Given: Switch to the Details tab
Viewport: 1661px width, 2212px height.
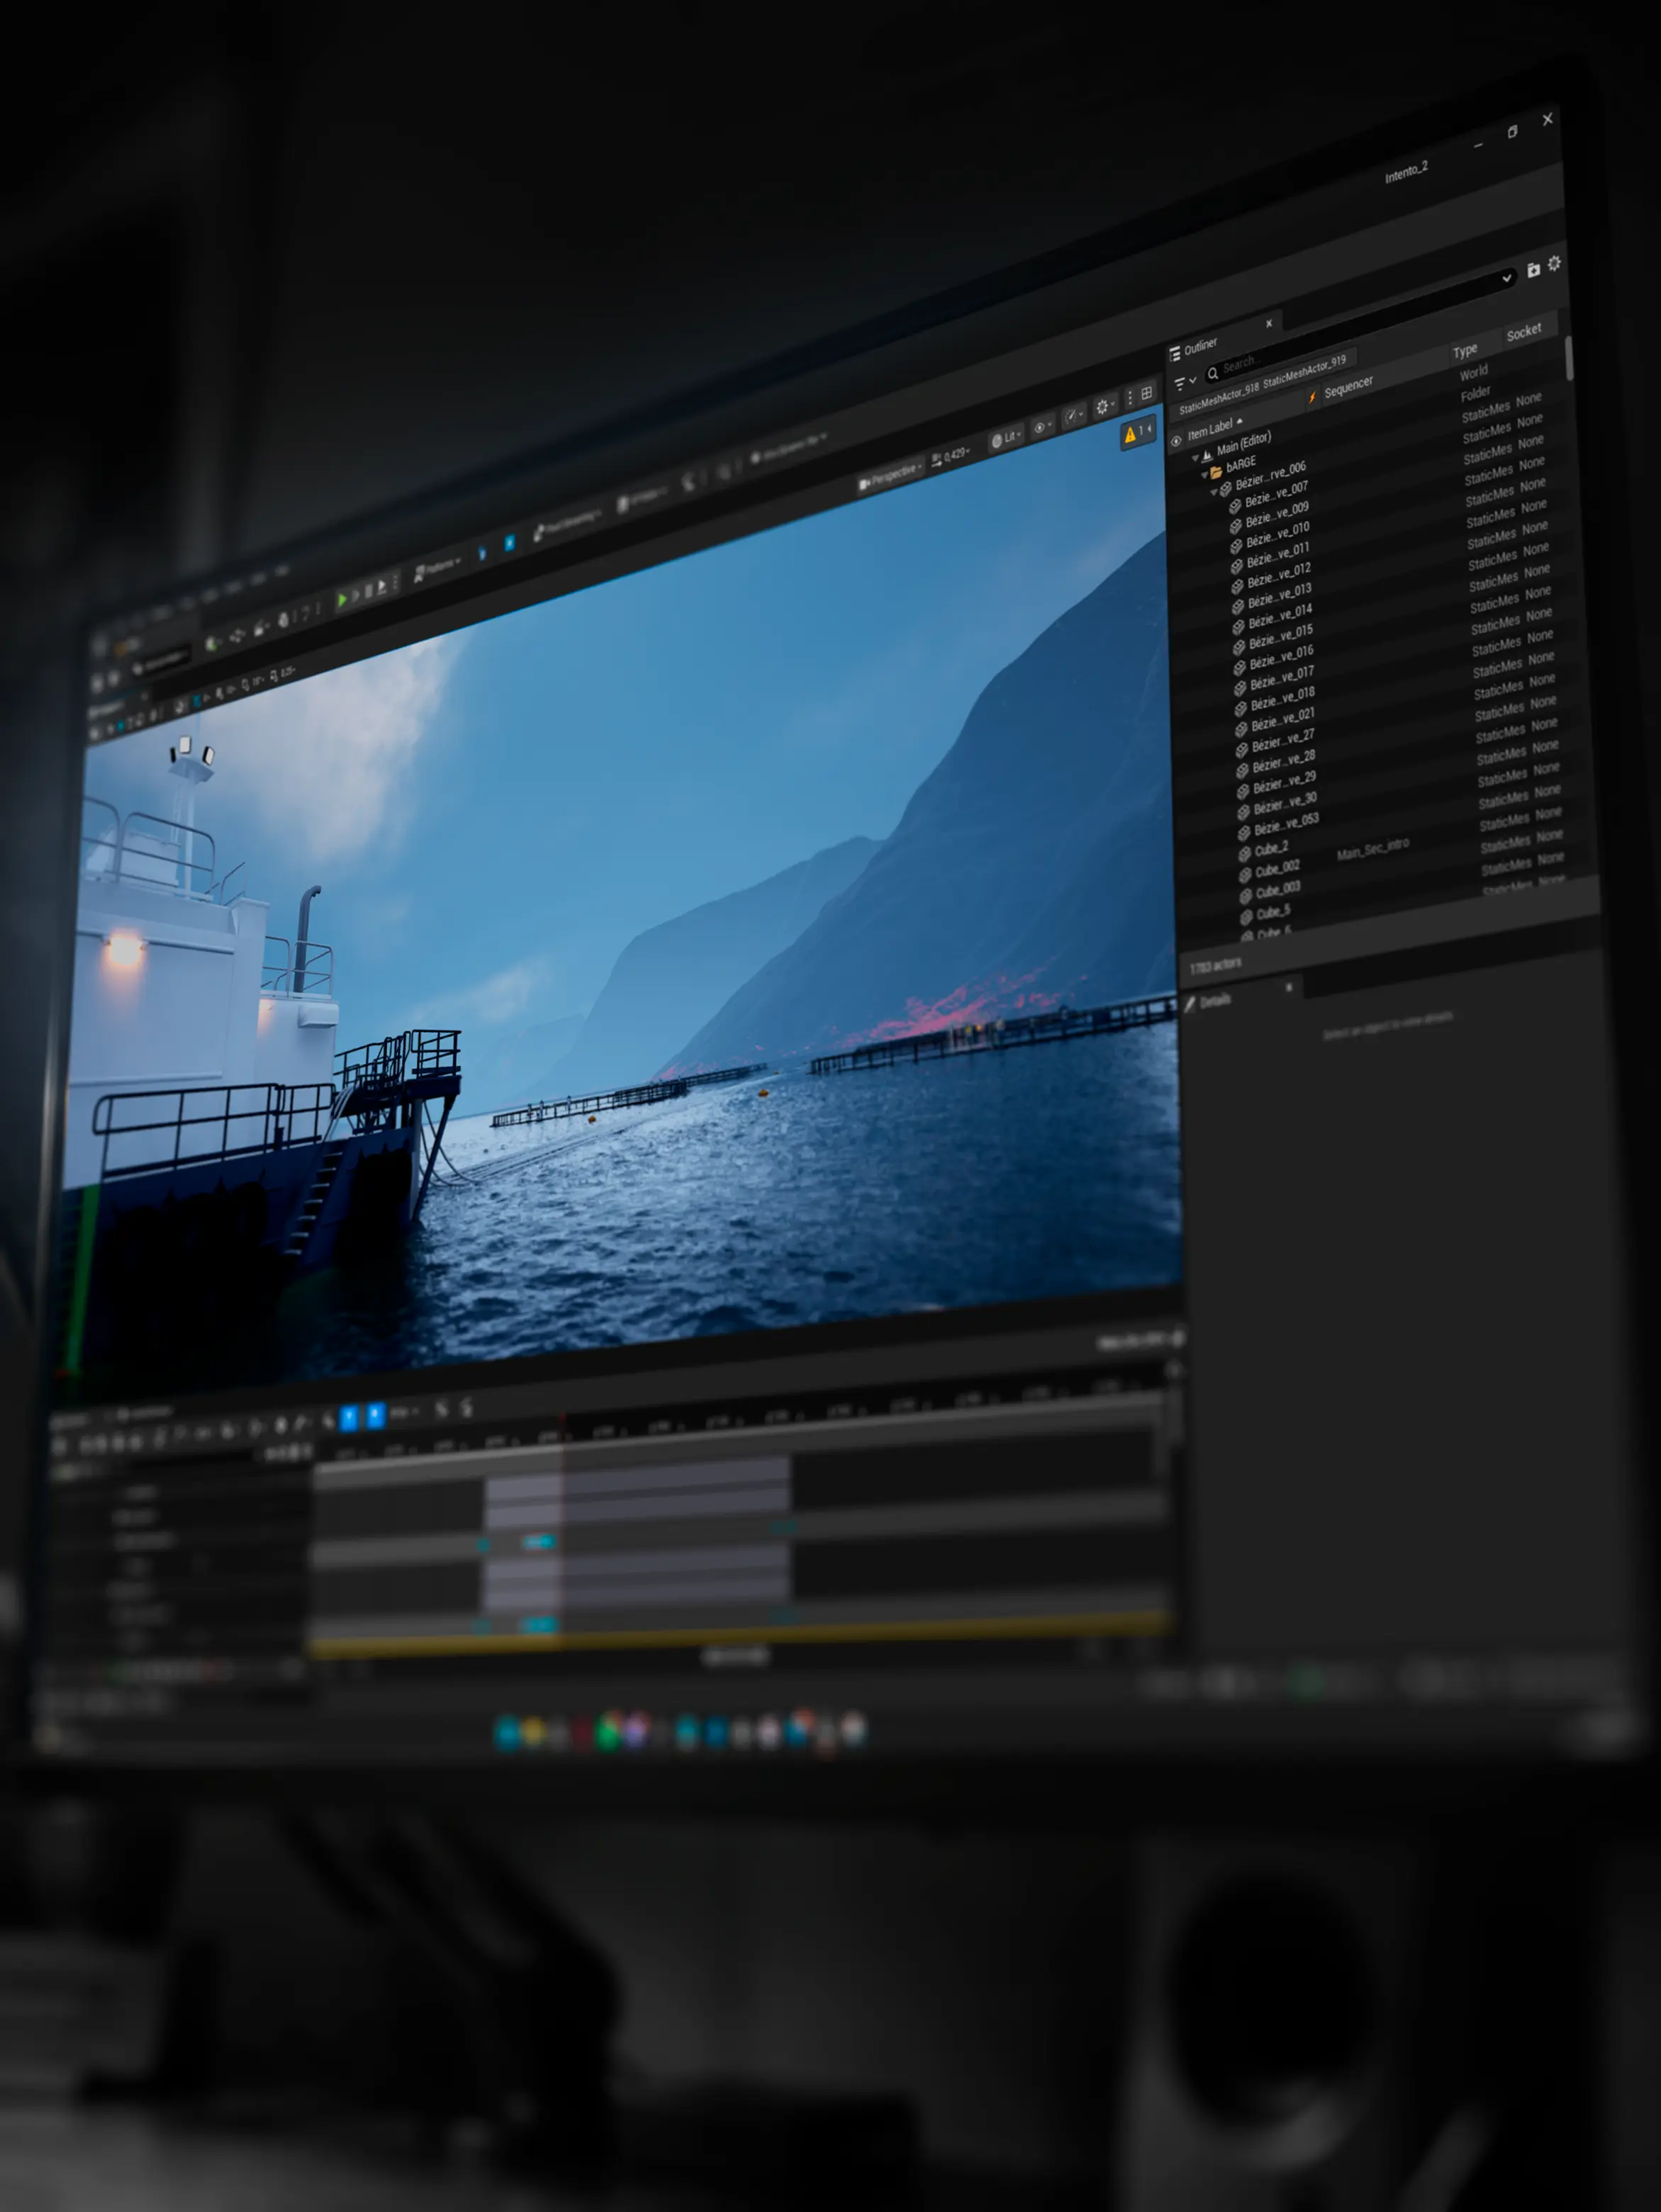Looking at the screenshot, I should coord(1215,1001).
